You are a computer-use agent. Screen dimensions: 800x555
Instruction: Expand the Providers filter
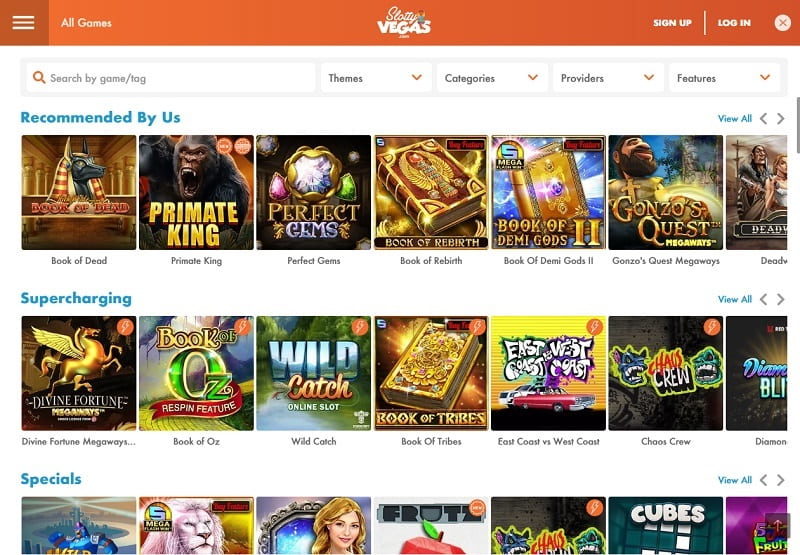608,78
